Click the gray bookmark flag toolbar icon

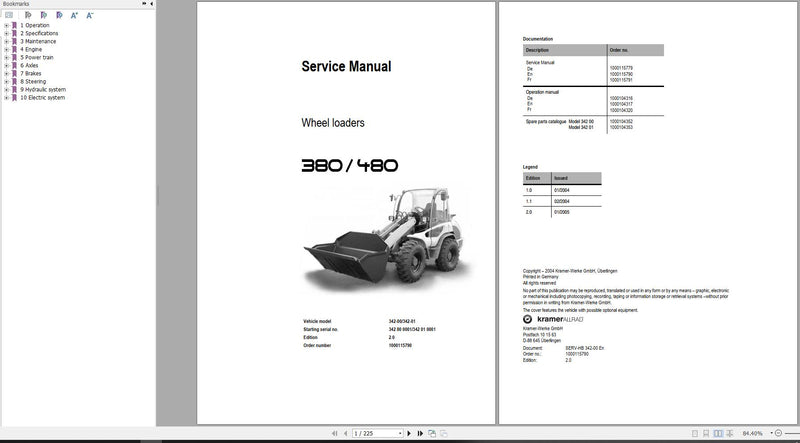coord(28,15)
